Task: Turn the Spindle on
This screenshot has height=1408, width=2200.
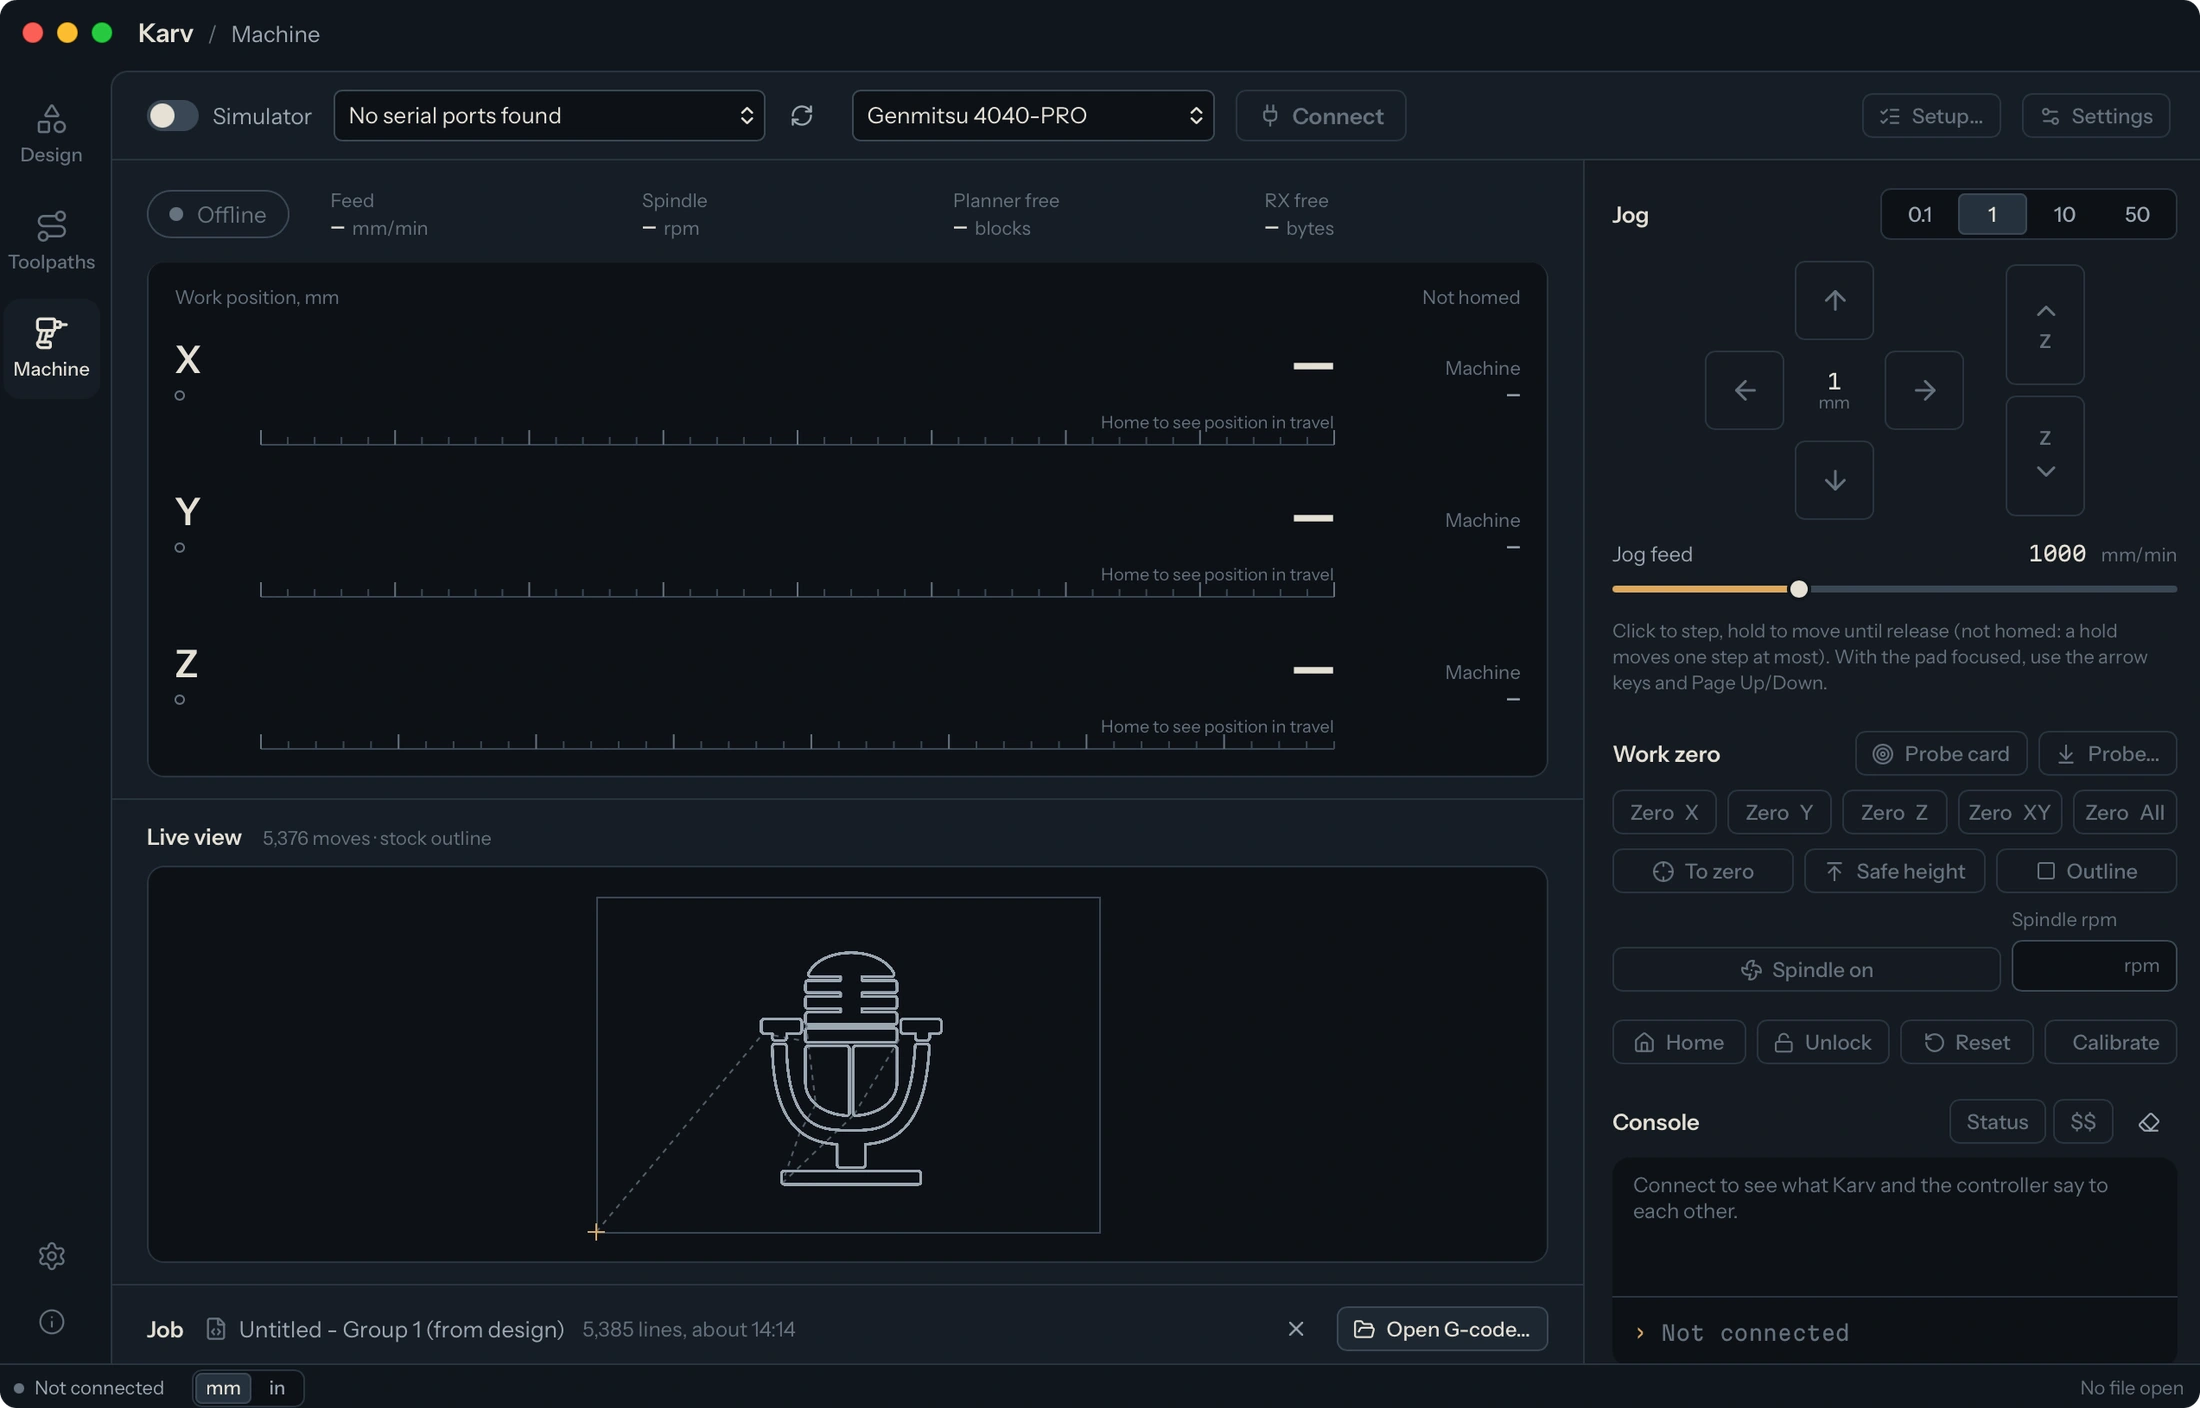Action: (1806, 970)
